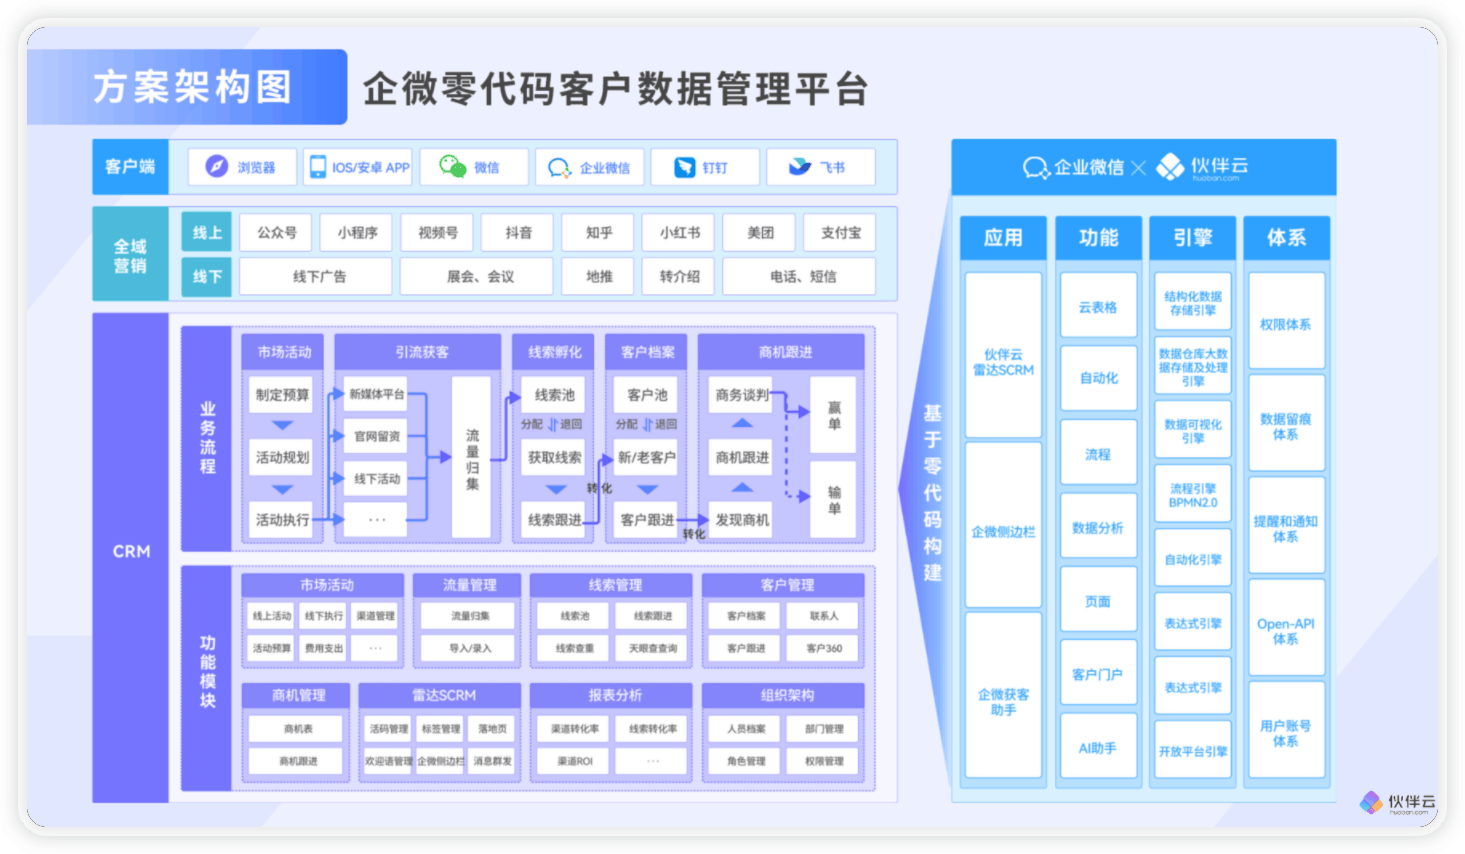Click the 线索孵化 header
The image size is (1465, 854).
pyautogui.click(x=554, y=352)
